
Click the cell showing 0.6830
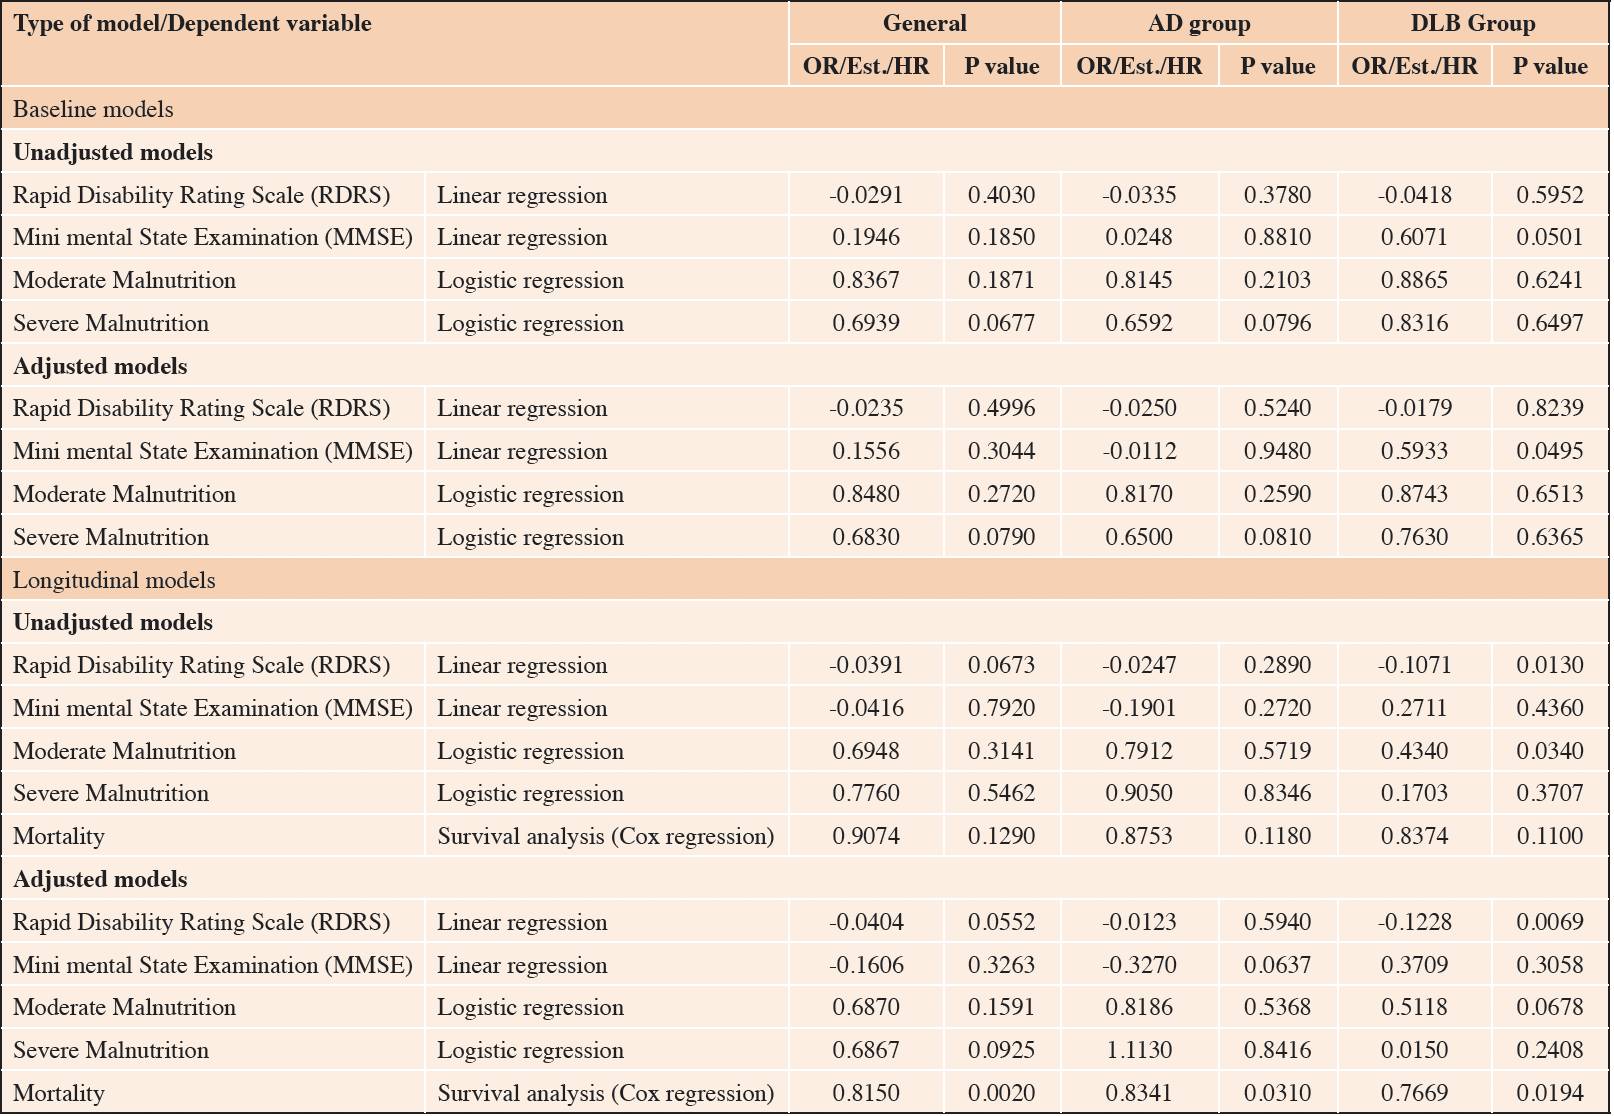tap(866, 537)
